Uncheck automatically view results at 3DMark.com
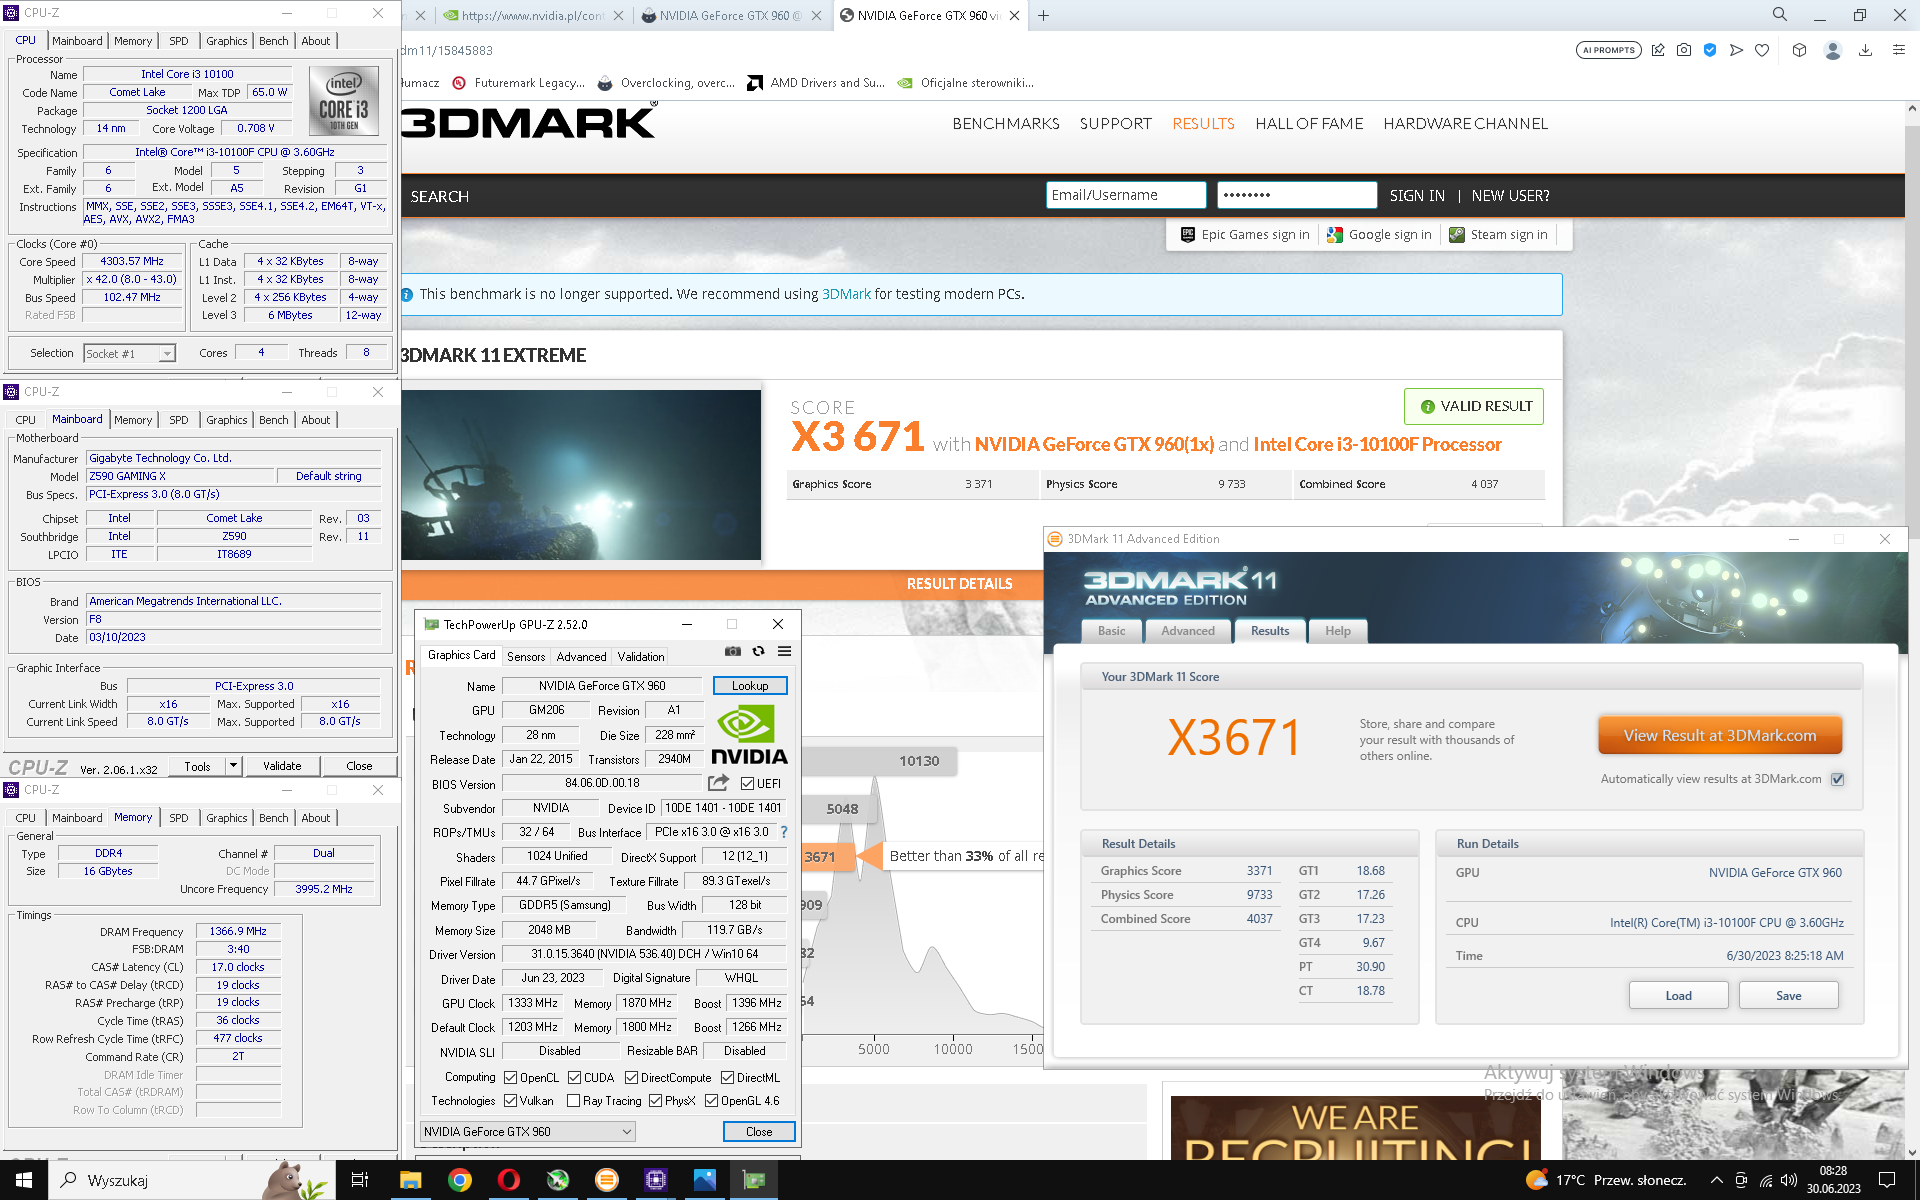Image resolution: width=1920 pixels, height=1200 pixels. click(1837, 779)
